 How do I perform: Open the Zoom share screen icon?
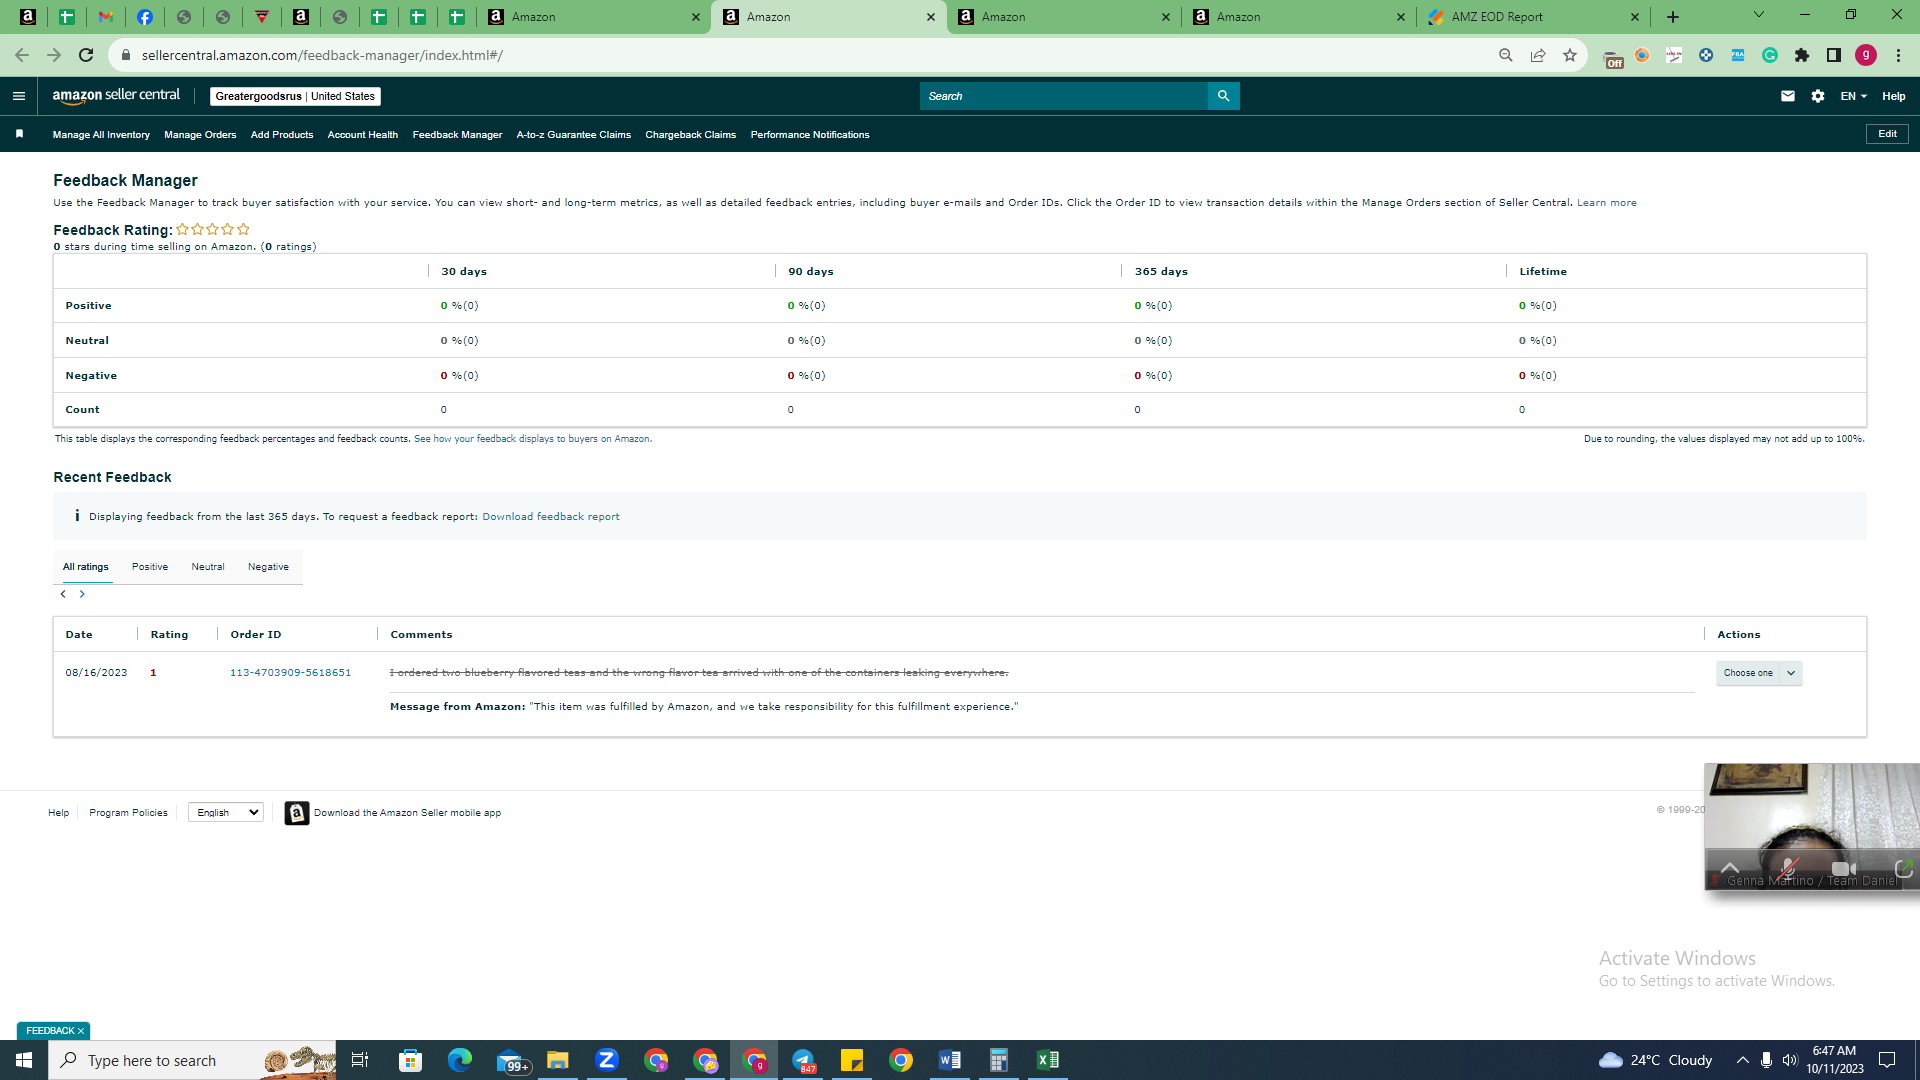click(x=1904, y=869)
